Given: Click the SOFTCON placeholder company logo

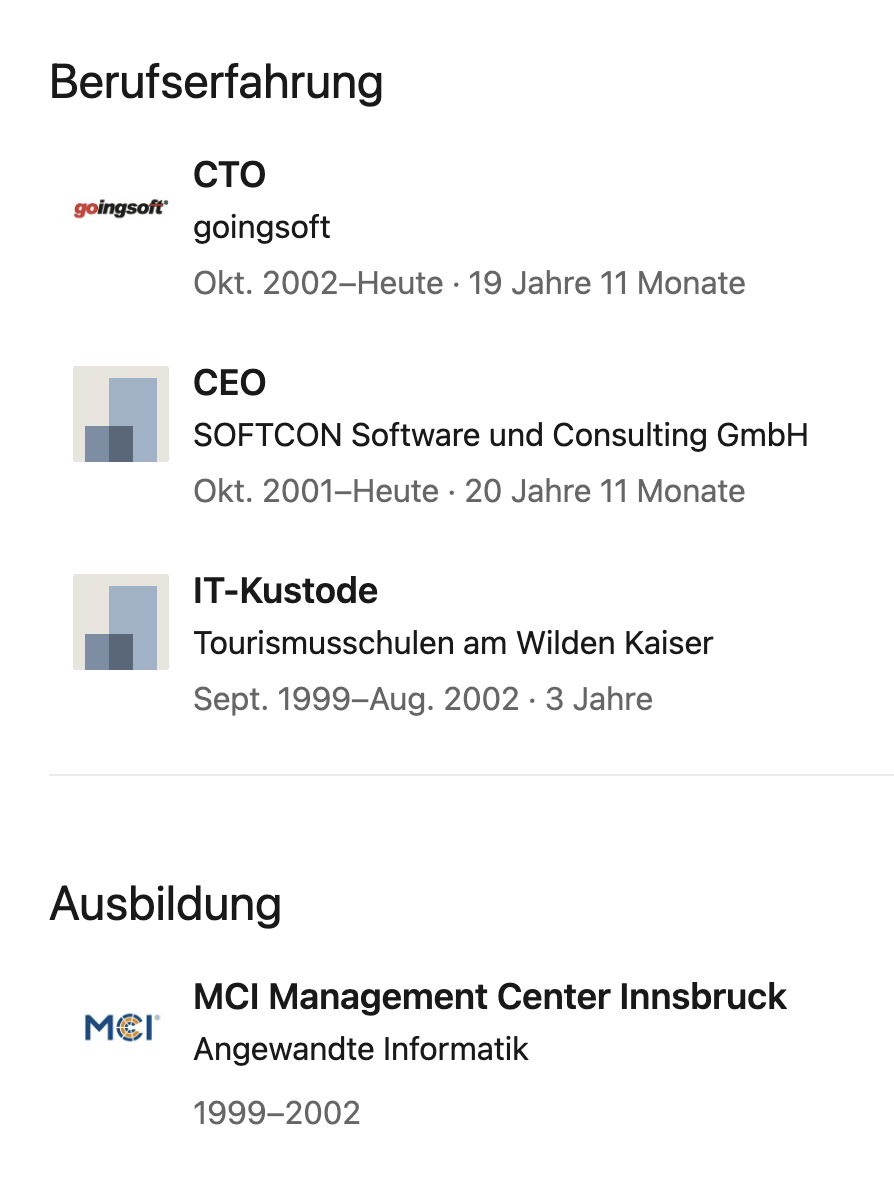Looking at the screenshot, I should [x=121, y=414].
